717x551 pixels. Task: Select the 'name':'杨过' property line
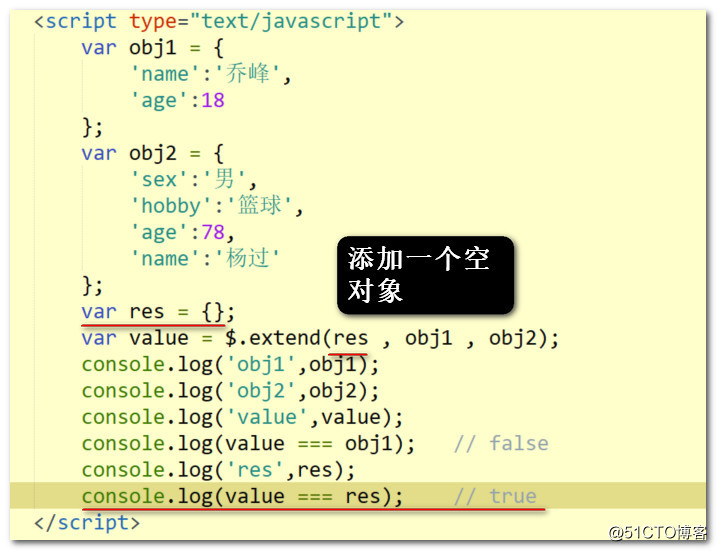tap(205, 258)
